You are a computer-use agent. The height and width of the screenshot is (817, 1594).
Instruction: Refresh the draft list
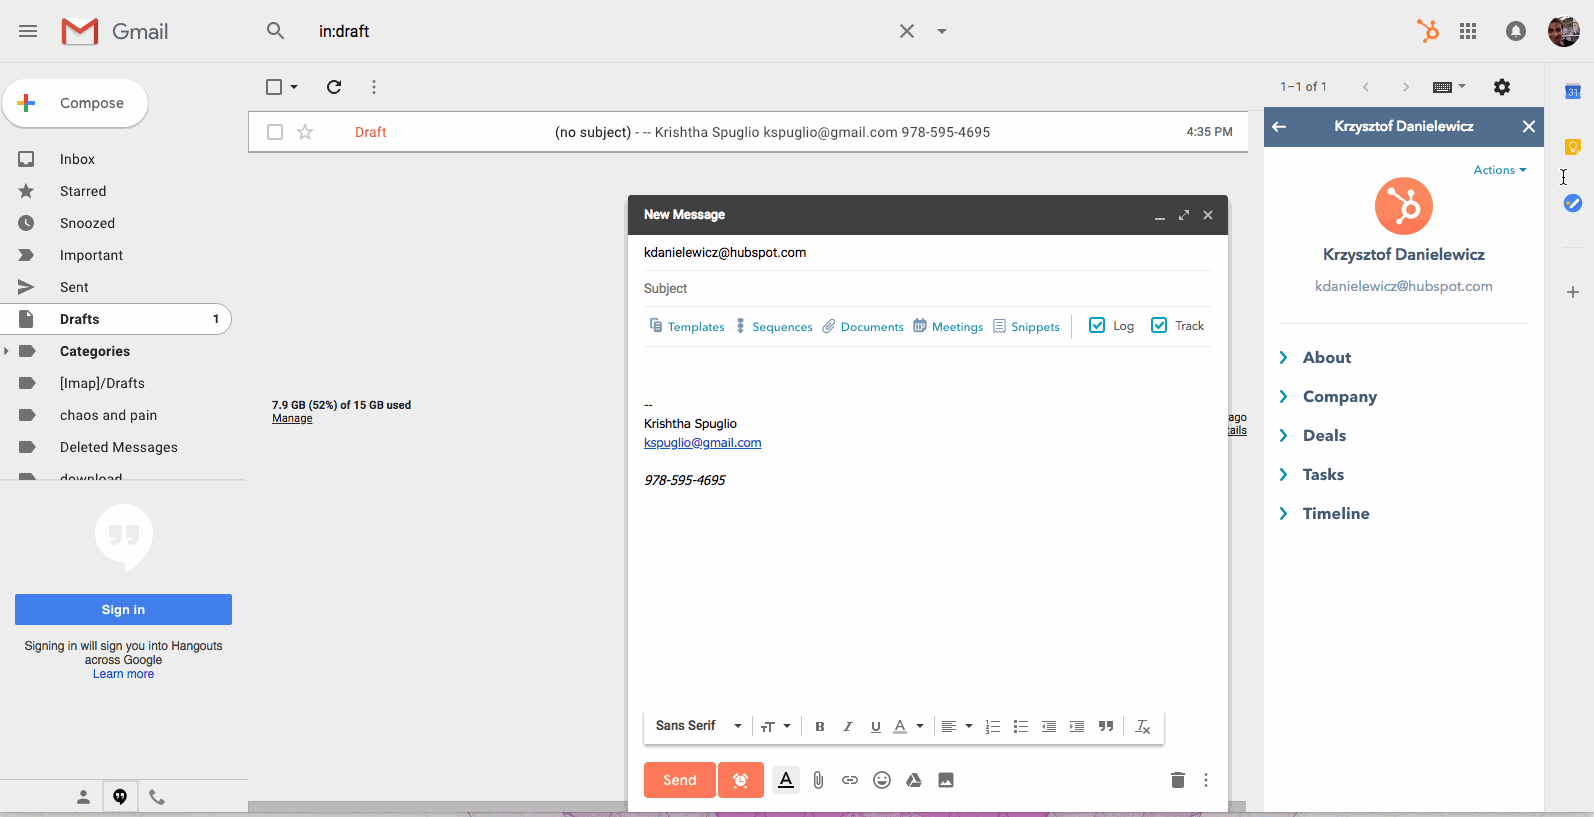tap(334, 87)
